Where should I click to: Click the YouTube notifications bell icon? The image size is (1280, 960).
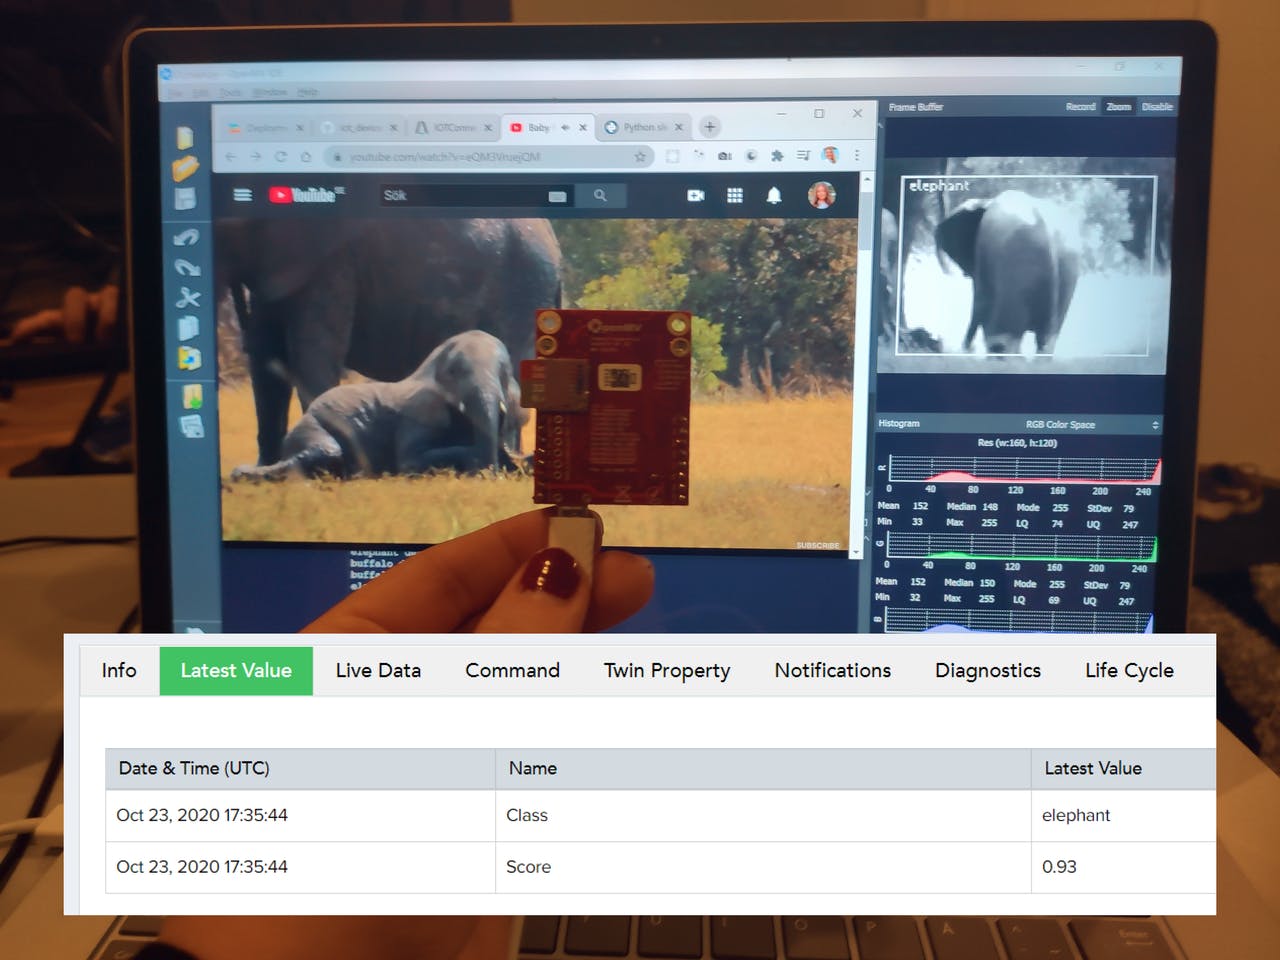click(773, 196)
